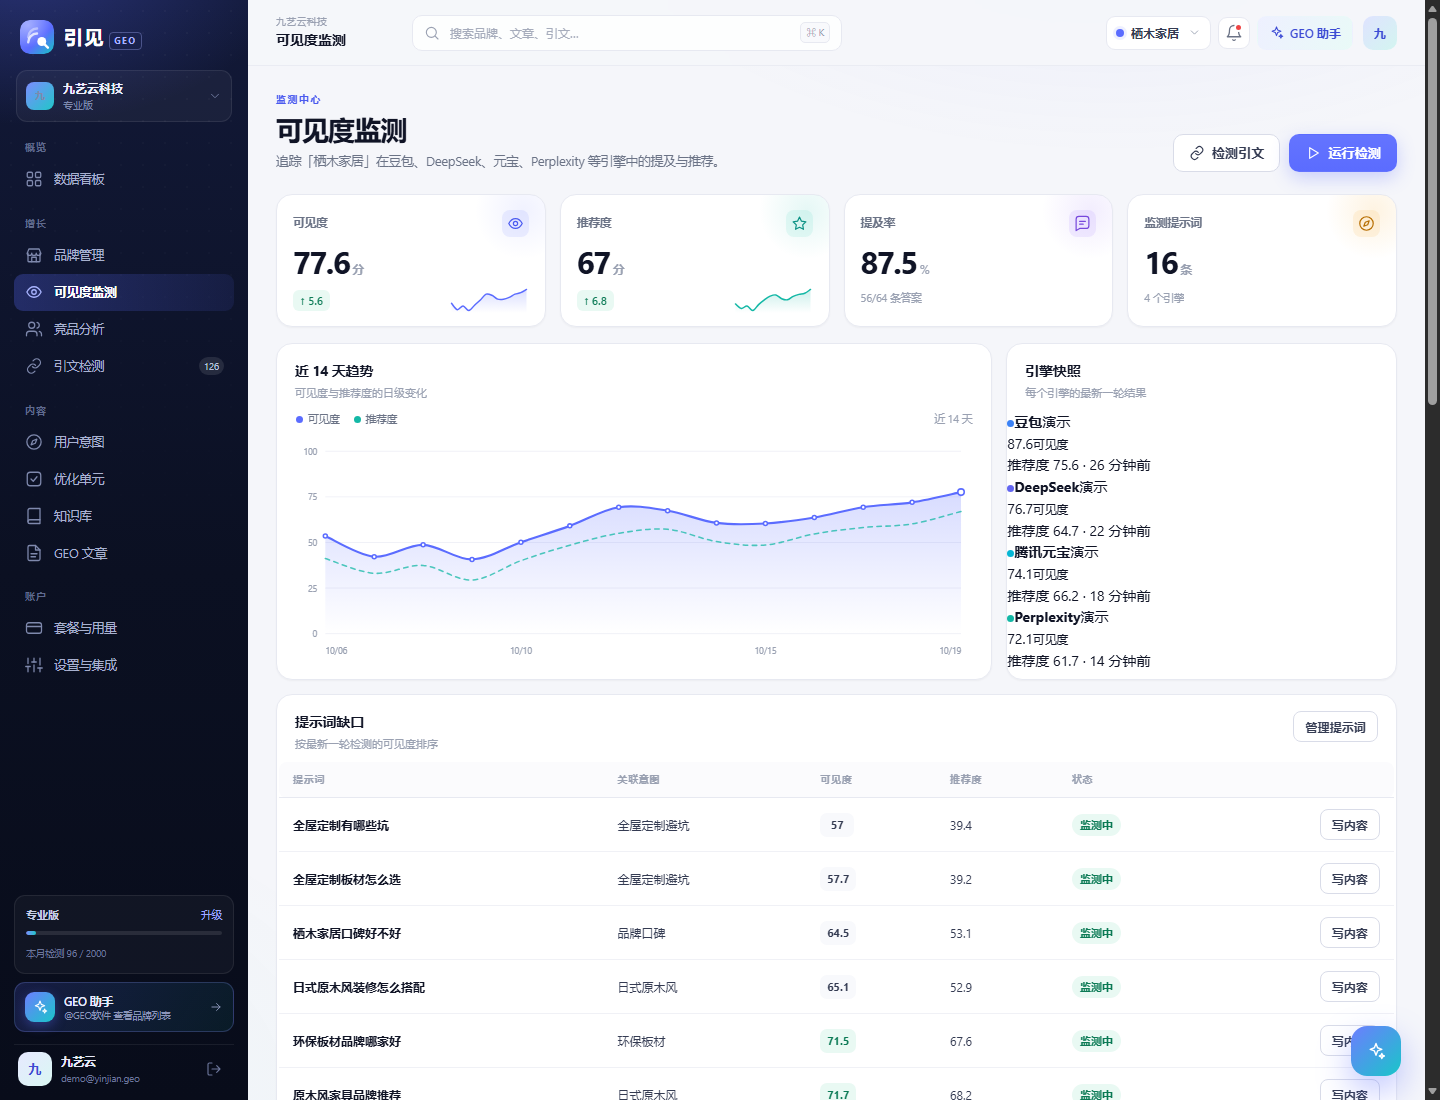Expand the 九艺云科技 workspace switcher
Image resolution: width=1440 pixels, height=1100 pixels.
124,96
